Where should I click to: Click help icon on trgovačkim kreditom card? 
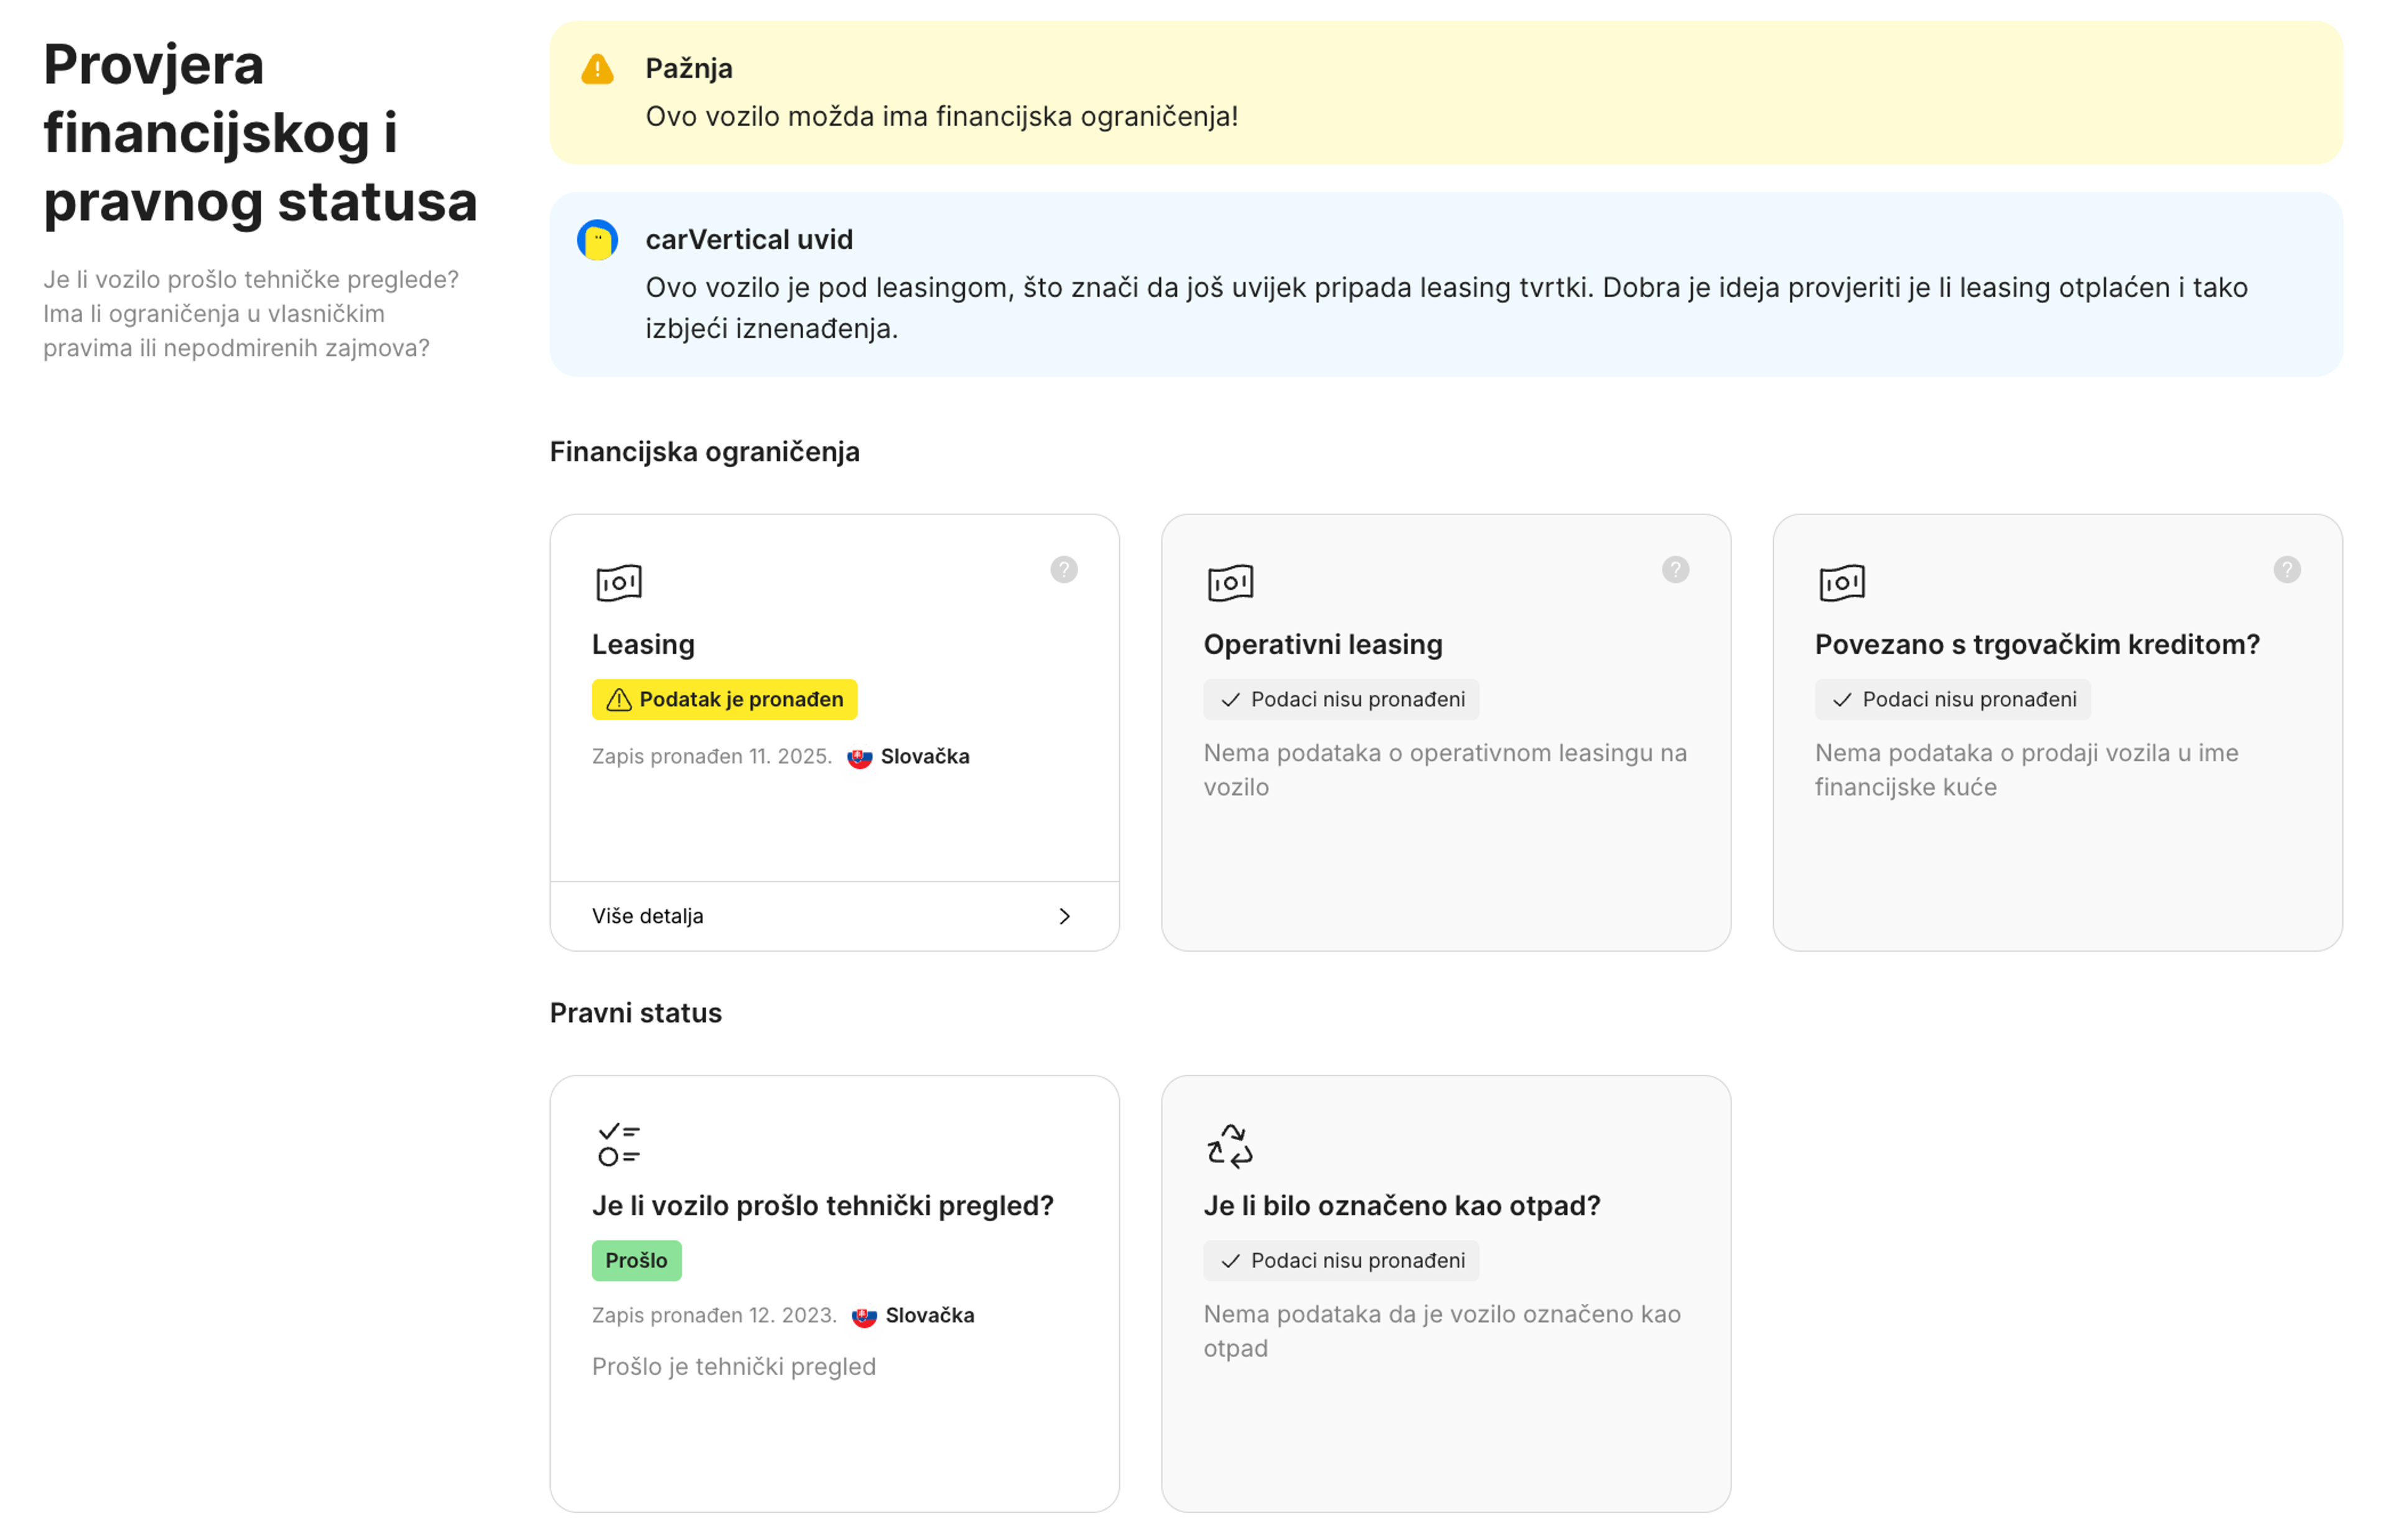pyautogui.click(x=2287, y=570)
